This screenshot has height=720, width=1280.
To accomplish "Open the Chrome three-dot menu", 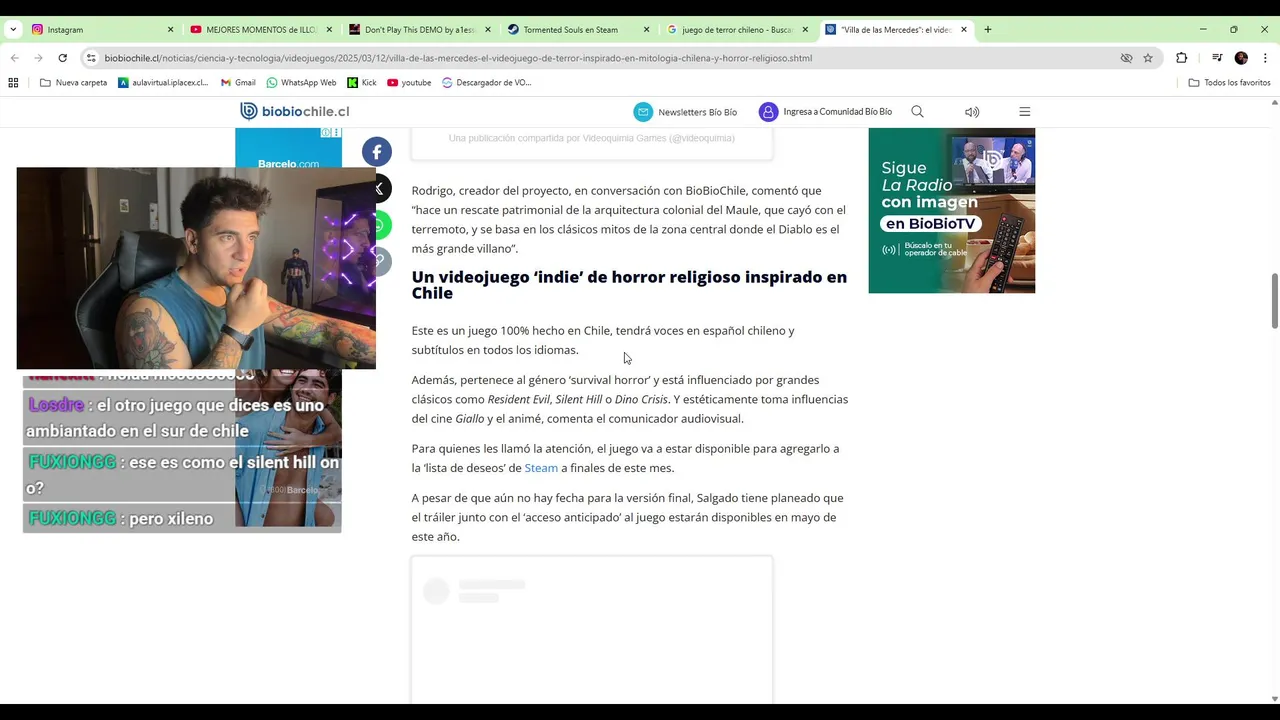I will tap(1265, 58).
